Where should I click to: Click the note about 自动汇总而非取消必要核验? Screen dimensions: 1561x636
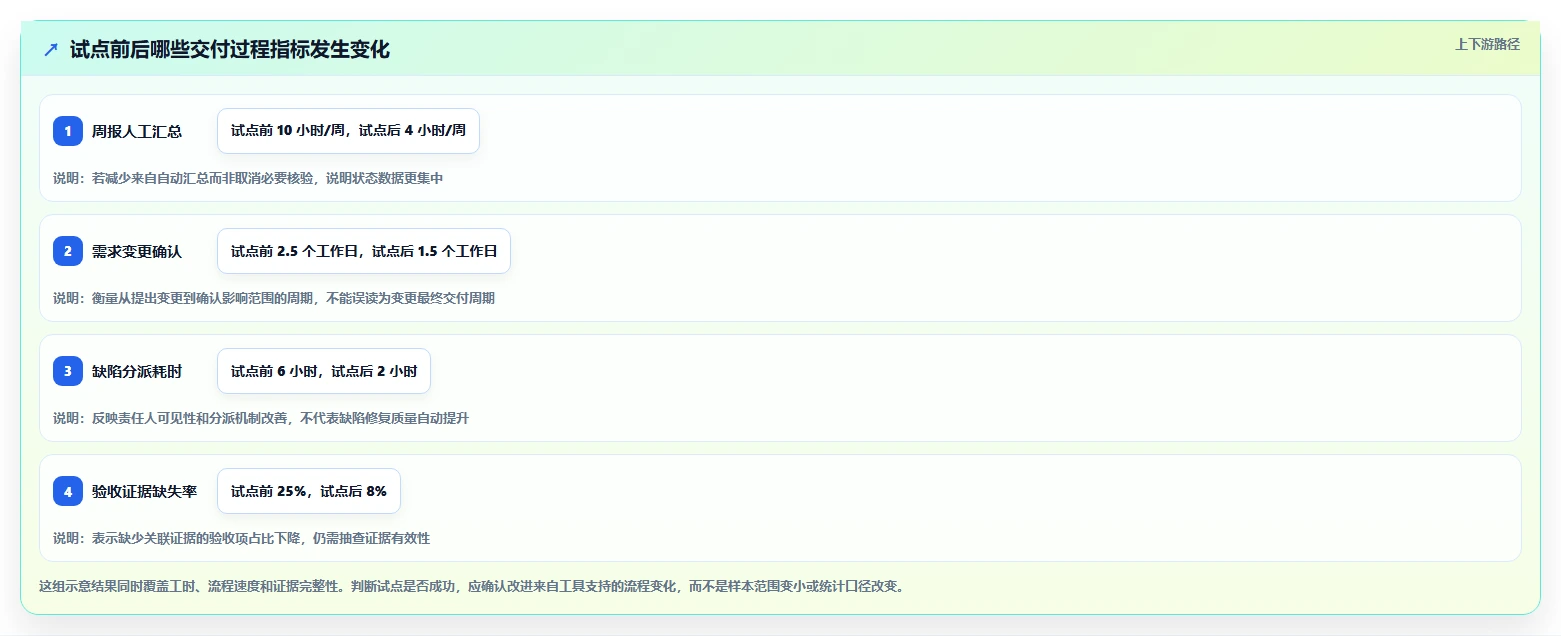click(248, 178)
